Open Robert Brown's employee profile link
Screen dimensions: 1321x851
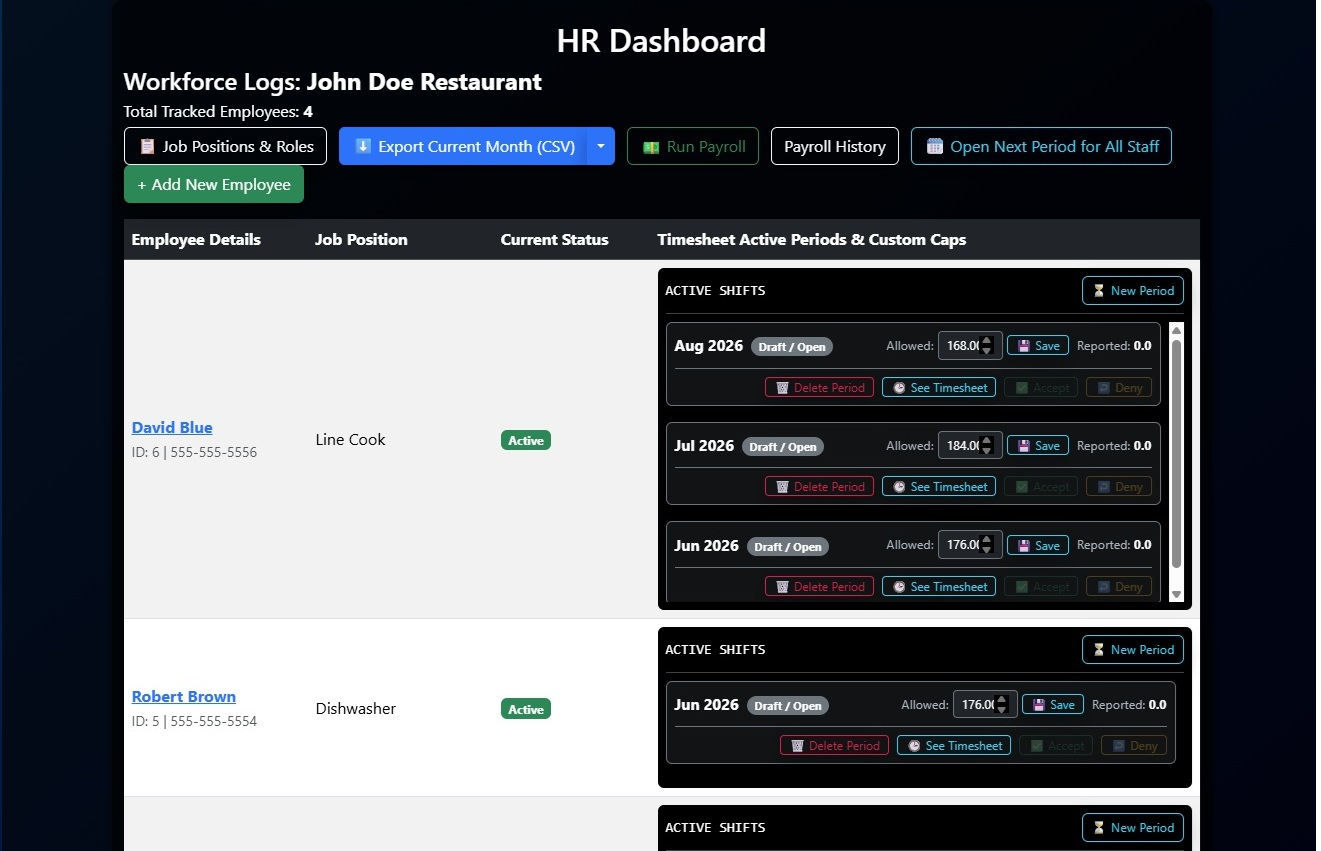tap(184, 696)
